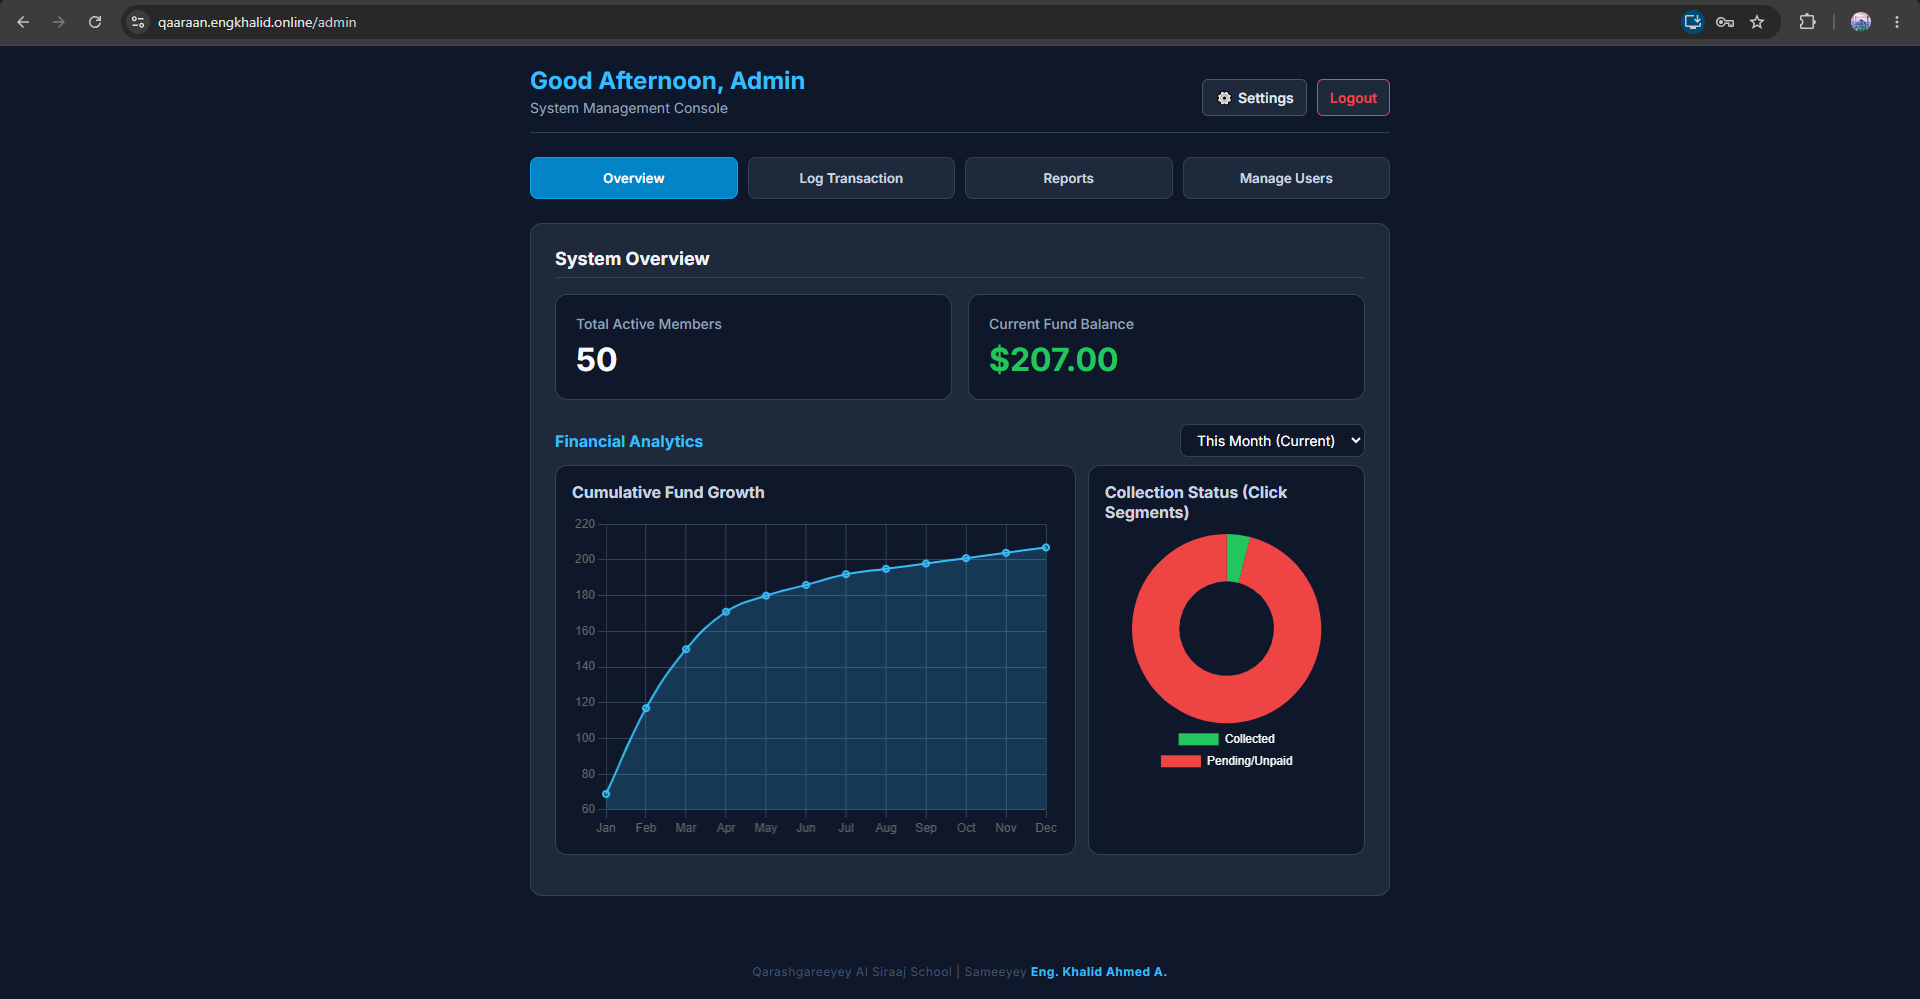
Task: Reload the current page
Action: click(95, 22)
